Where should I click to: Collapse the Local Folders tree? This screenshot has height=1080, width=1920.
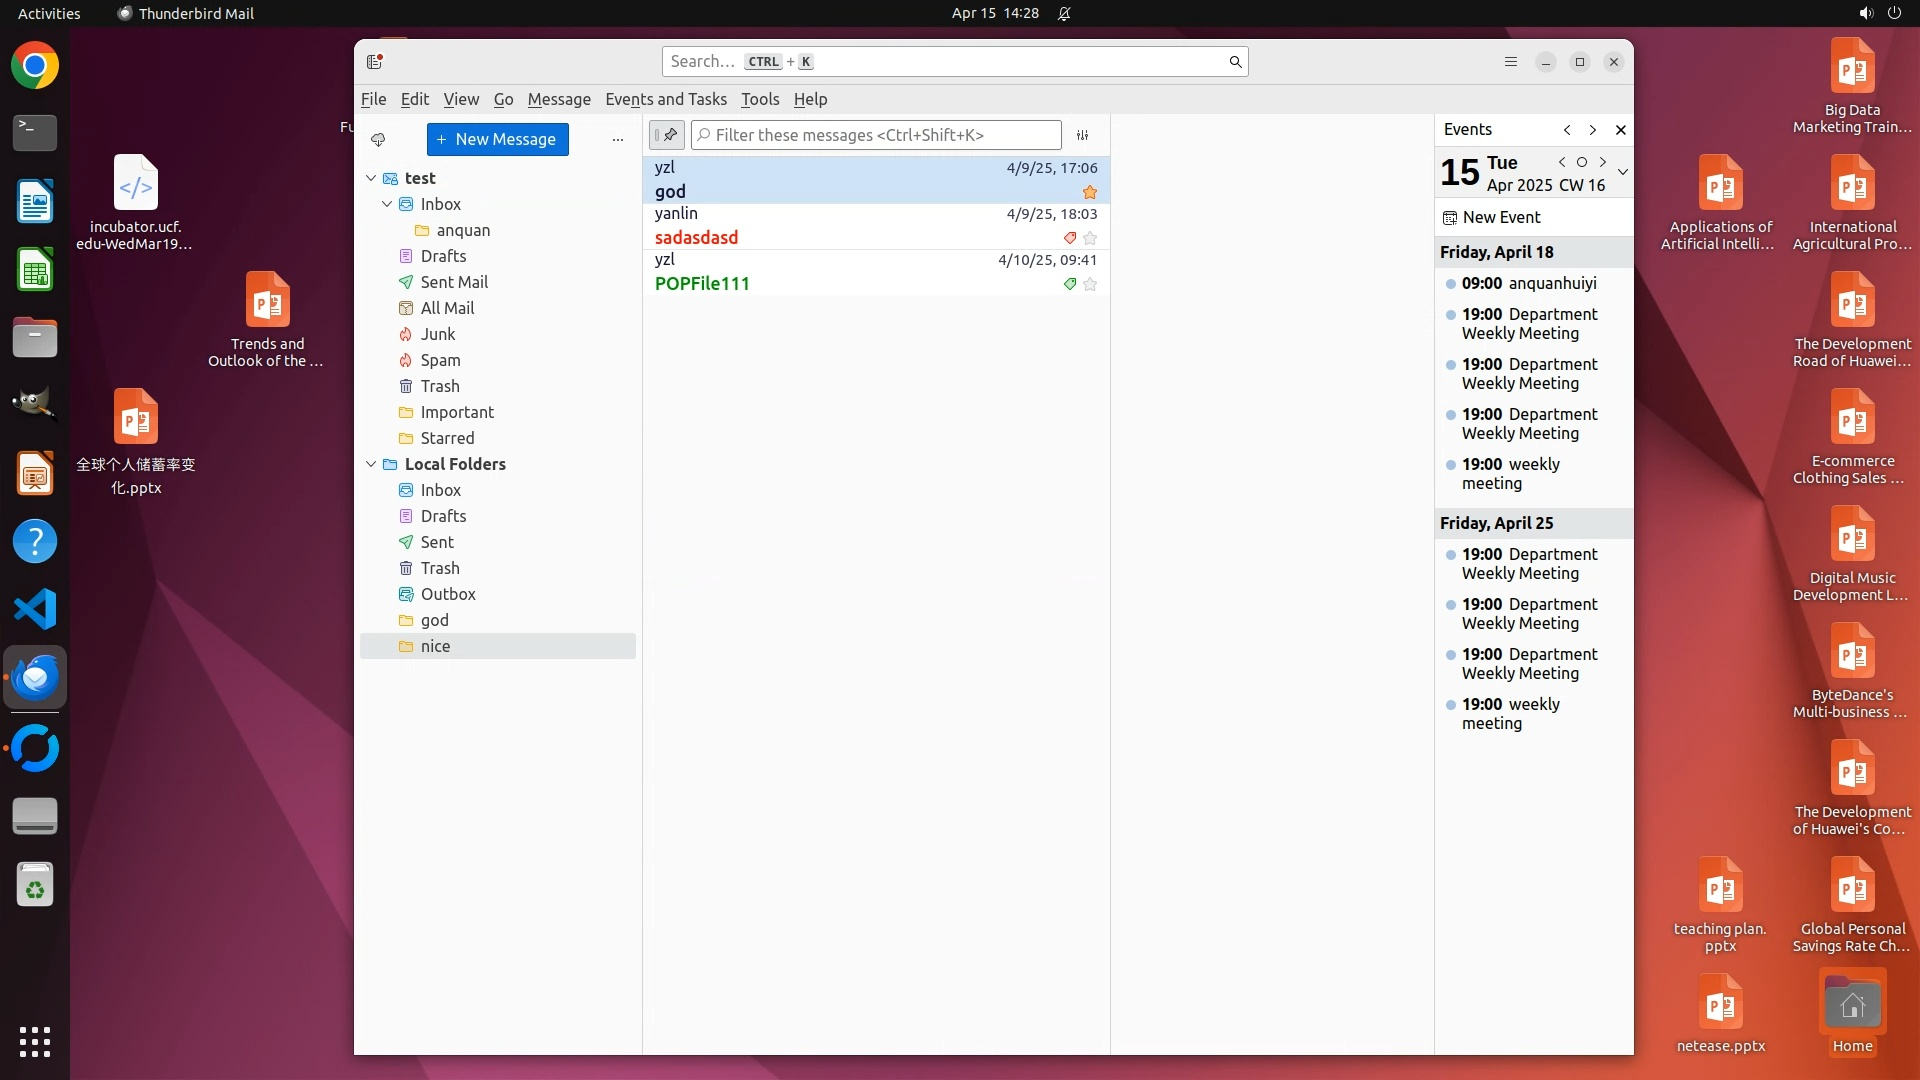tap(371, 464)
